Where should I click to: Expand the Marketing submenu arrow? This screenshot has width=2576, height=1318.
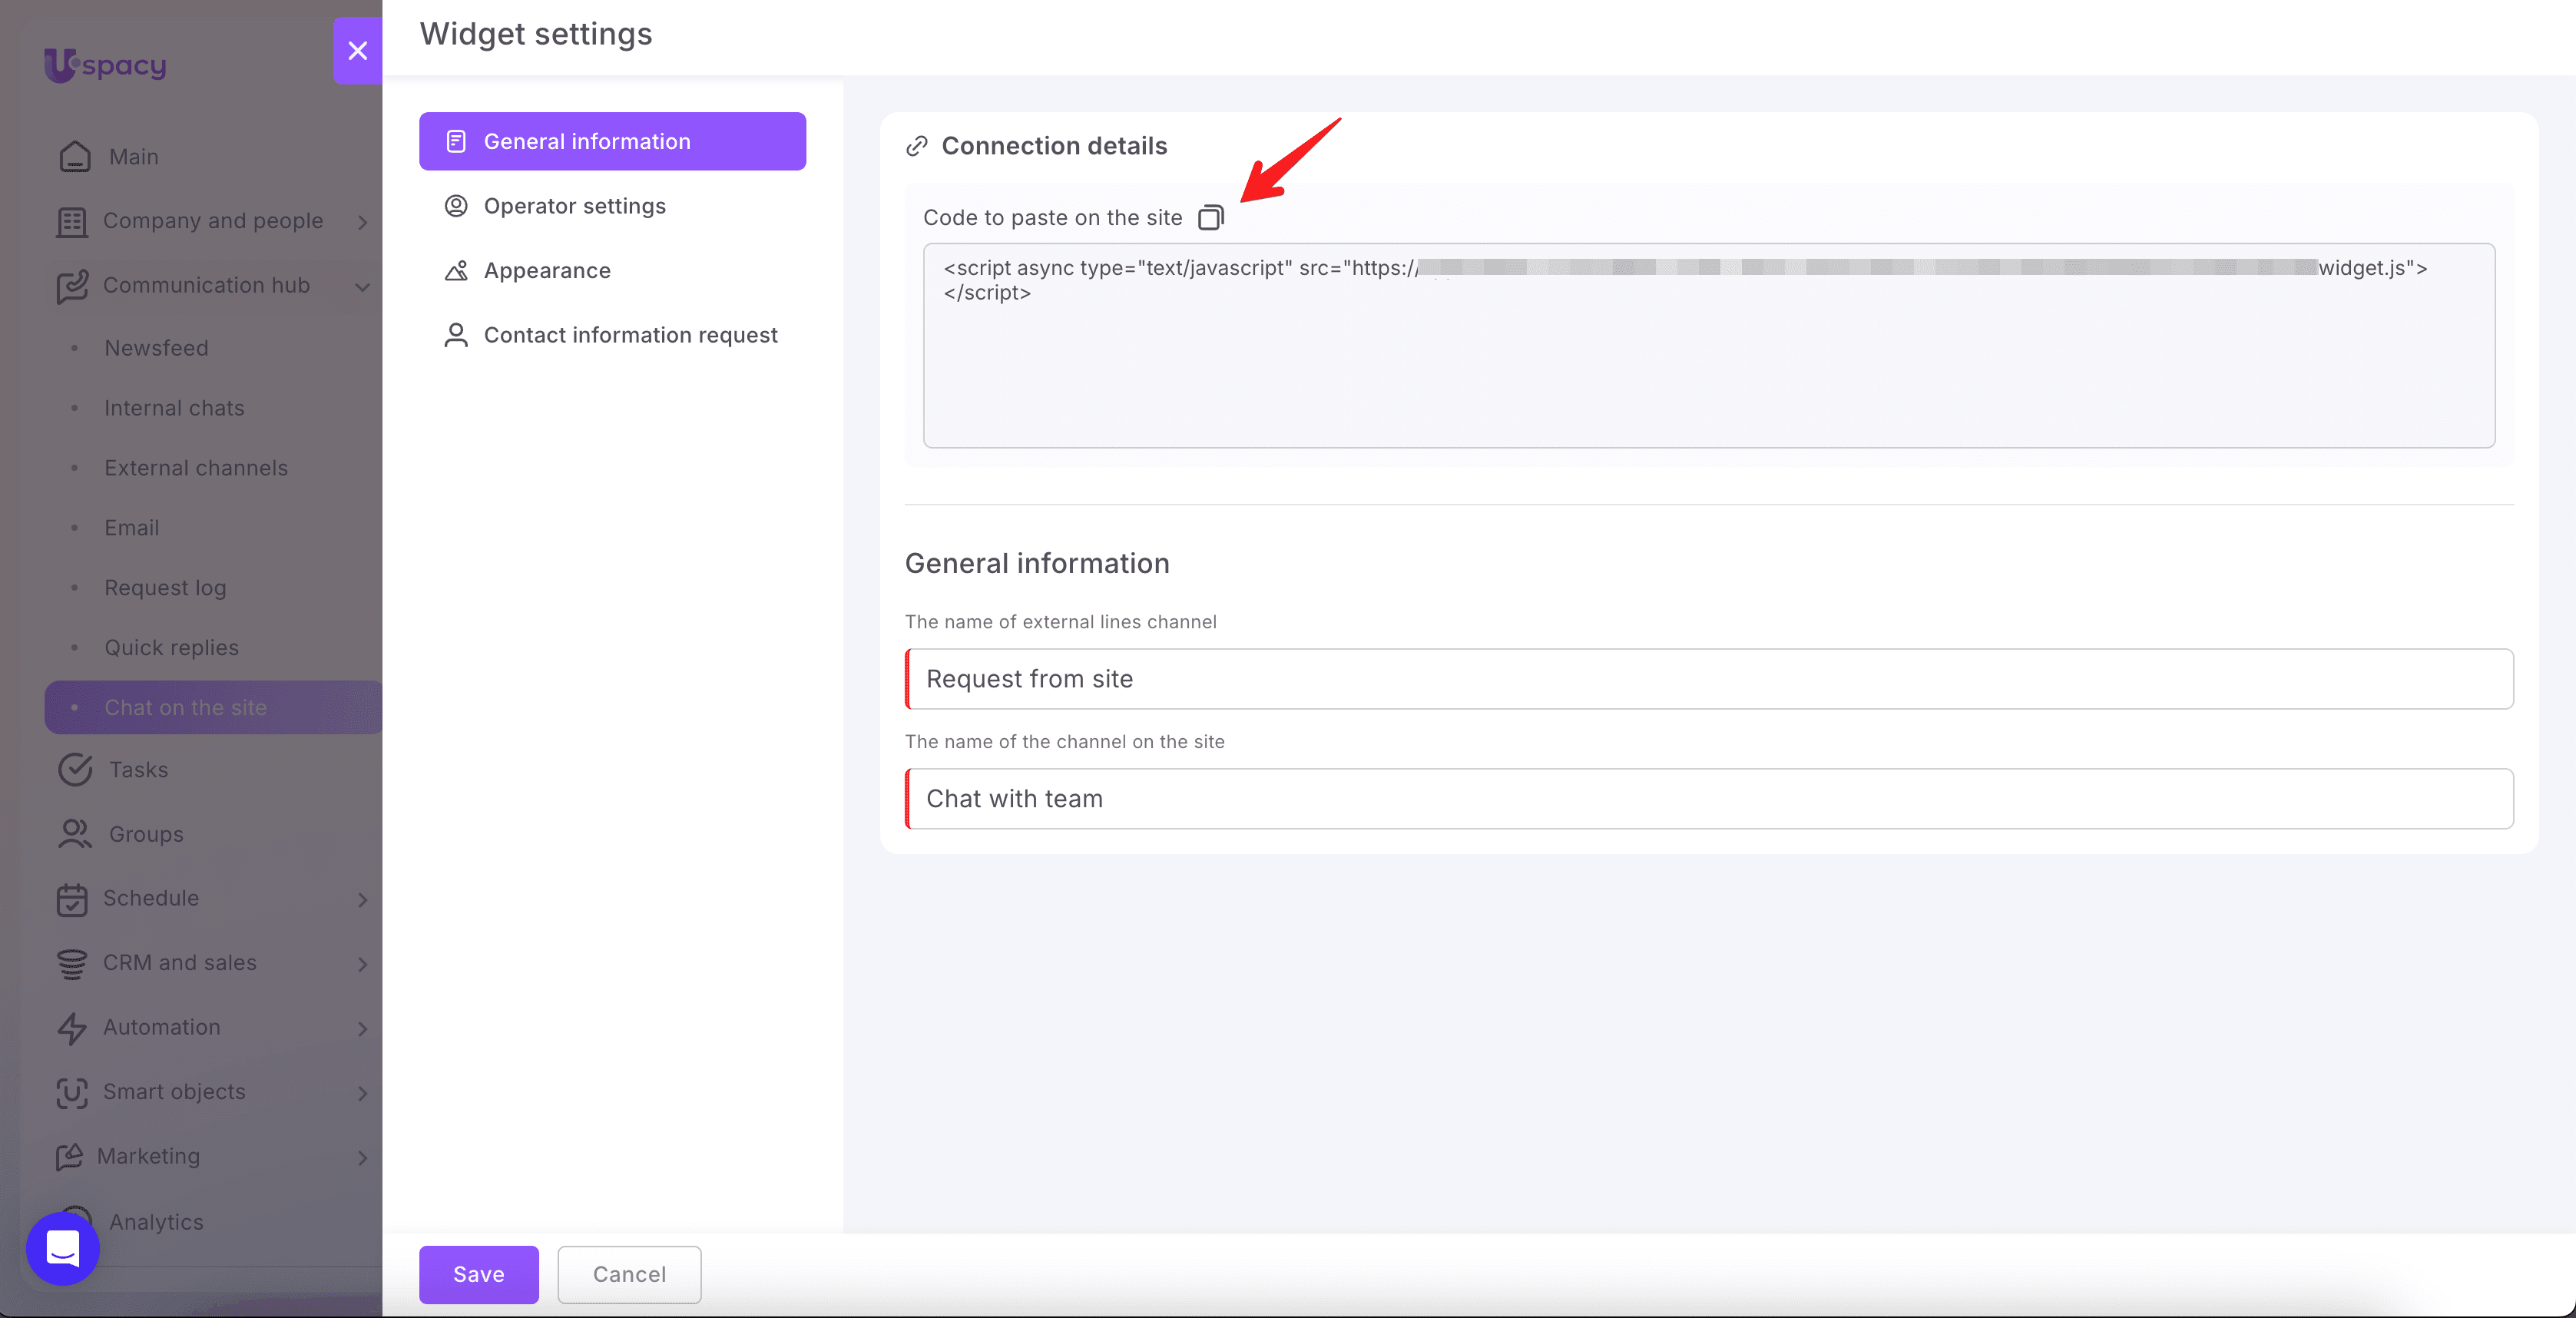(x=363, y=1158)
